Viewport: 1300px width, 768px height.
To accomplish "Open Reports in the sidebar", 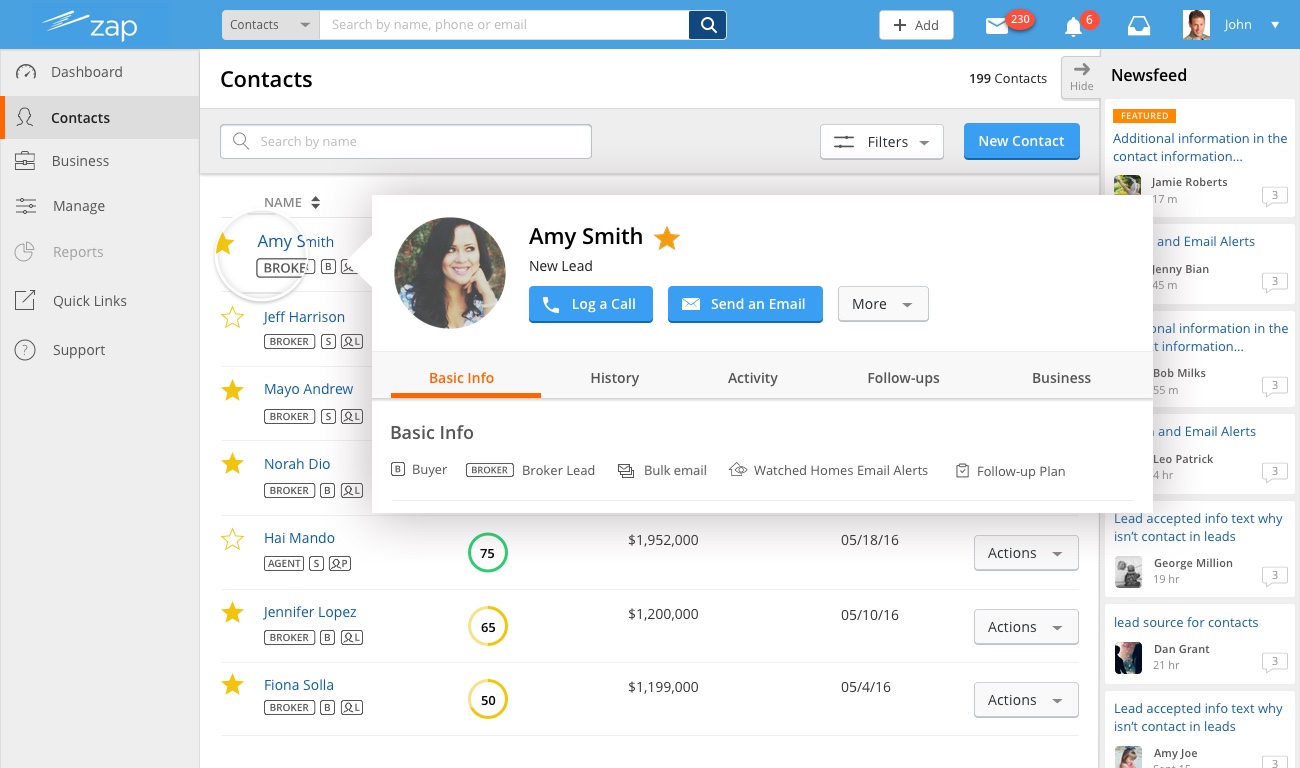I will (x=100, y=252).
